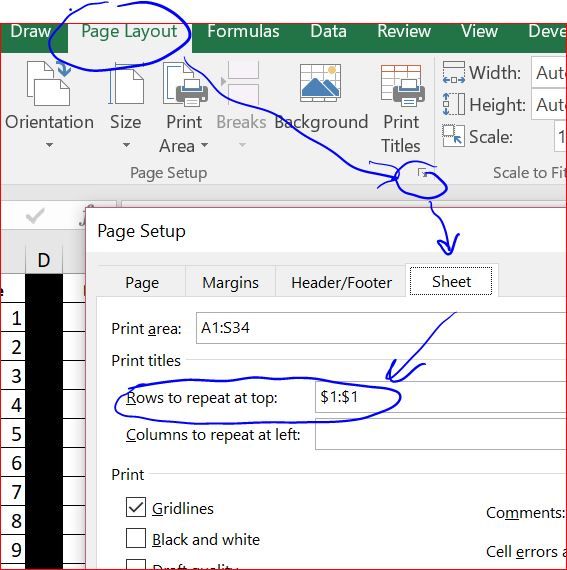Image resolution: width=567 pixels, height=570 pixels.
Task: Click the cell showing 5
Action: click(13, 433)
